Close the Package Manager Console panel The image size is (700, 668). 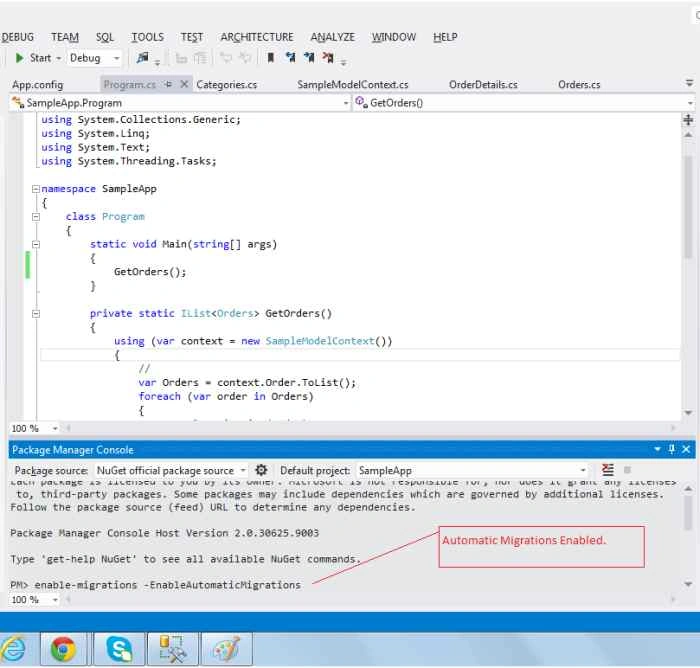pyautogui.click(x=686, y=449)
